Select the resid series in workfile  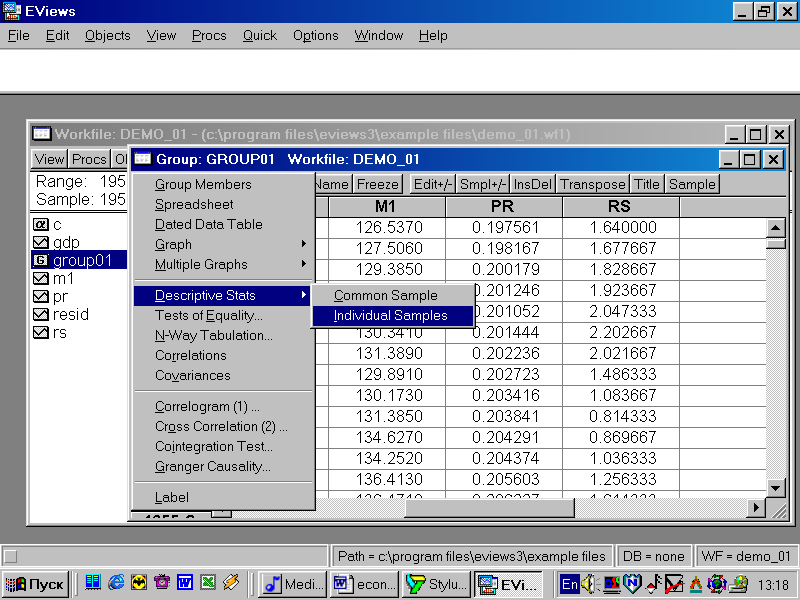pos(61,314)
